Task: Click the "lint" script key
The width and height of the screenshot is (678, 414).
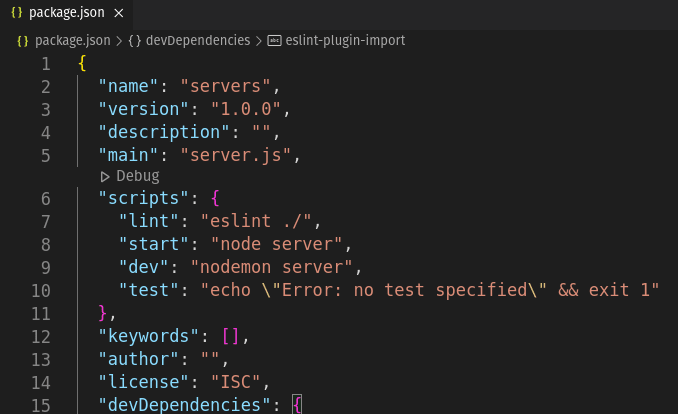Action: [x=148, y=221]
